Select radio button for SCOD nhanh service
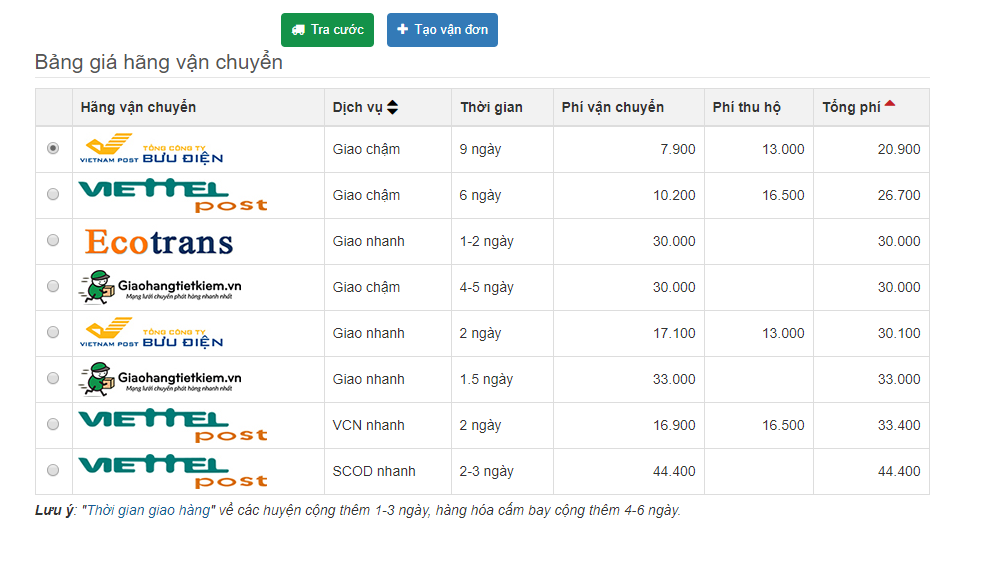Screen dimensions: 982x587 [x=53, y=470]
